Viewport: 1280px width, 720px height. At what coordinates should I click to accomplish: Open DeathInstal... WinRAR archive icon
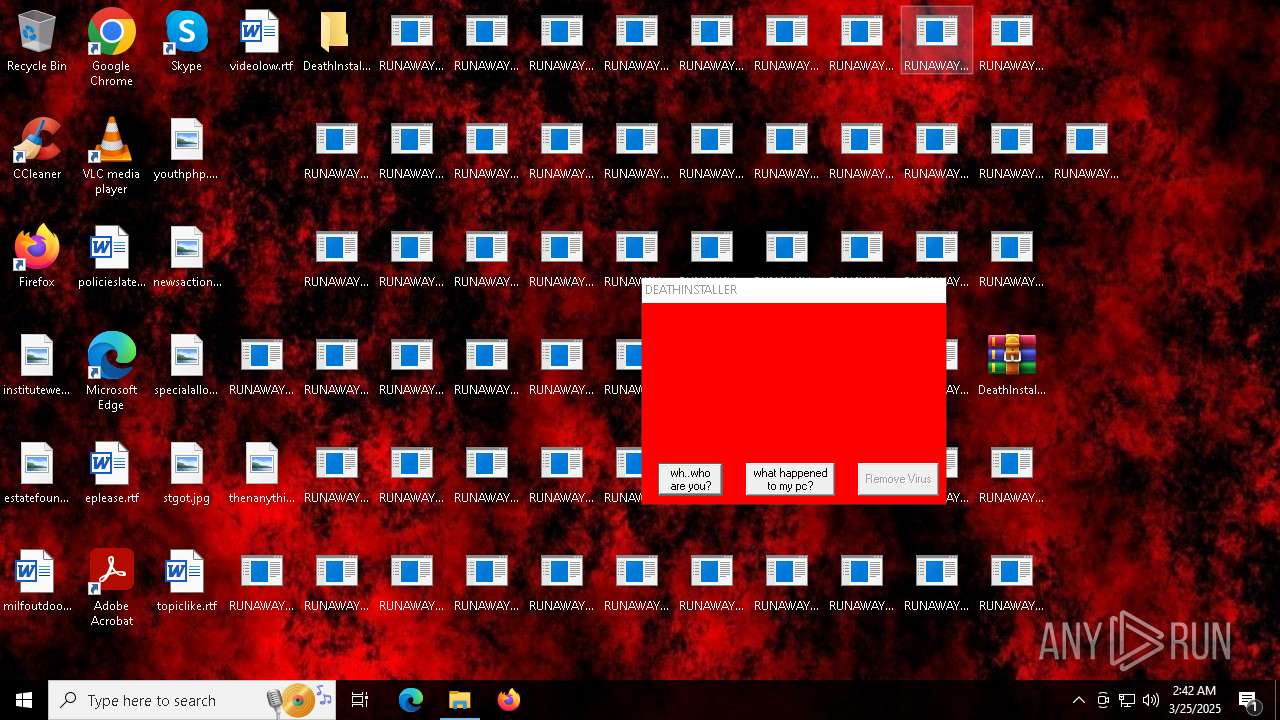click(1011, 366)
